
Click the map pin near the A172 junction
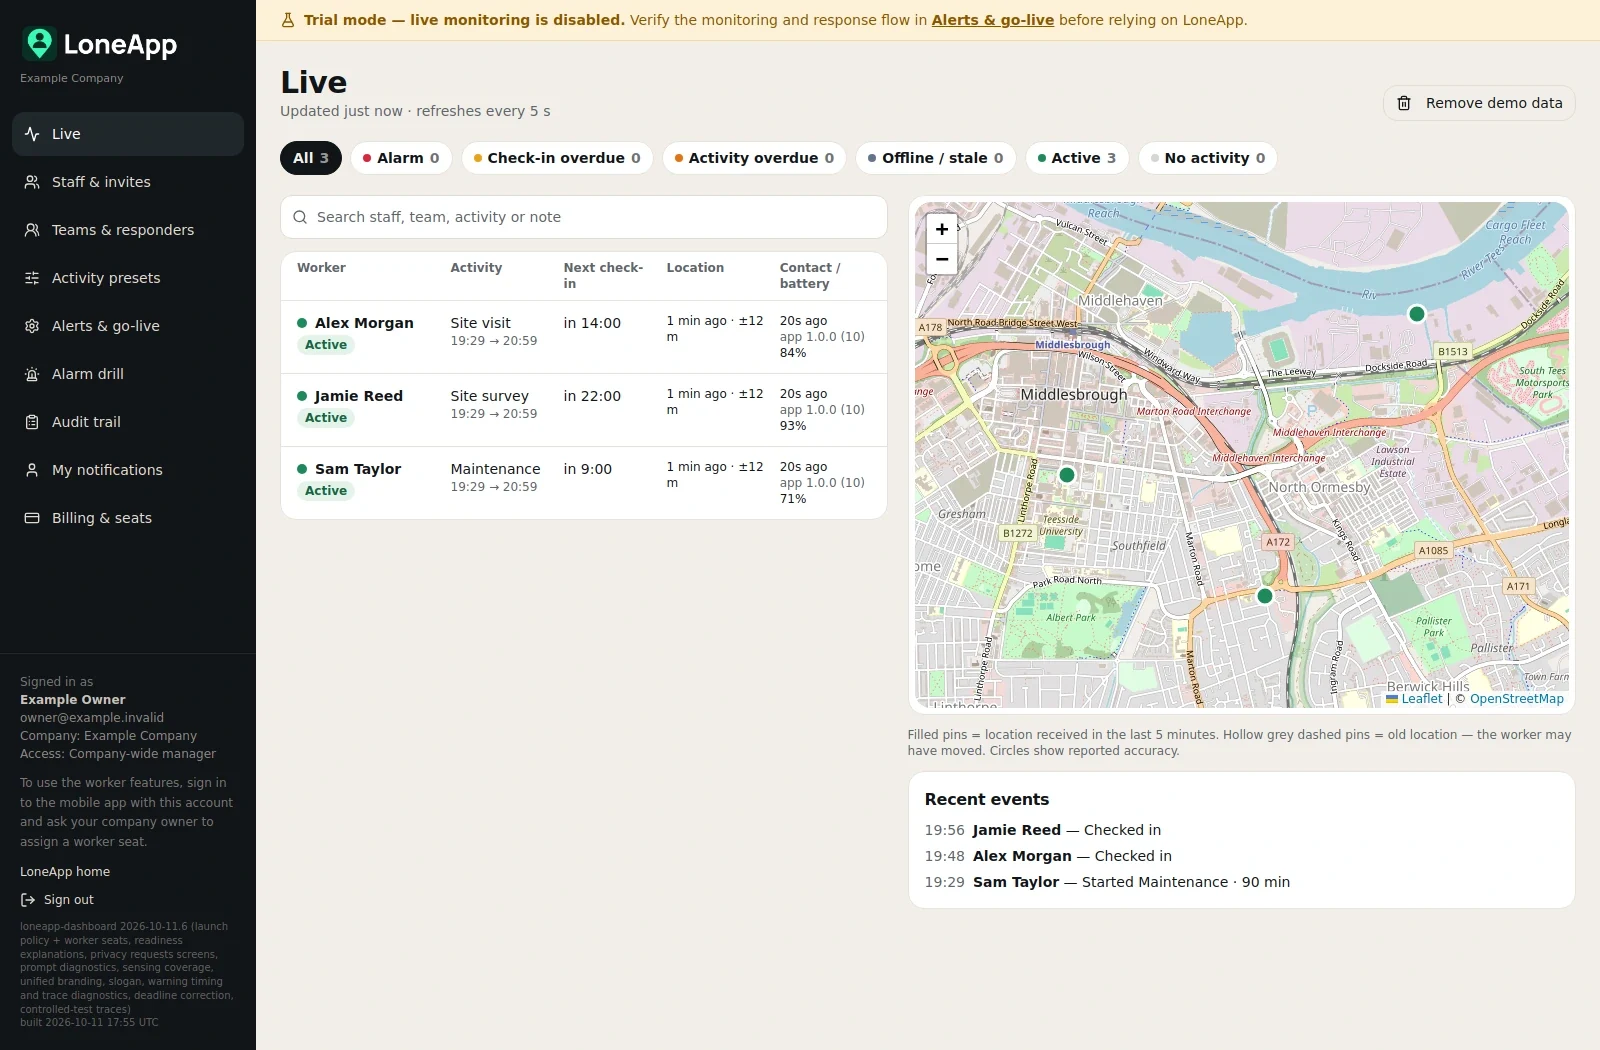(1265, 596)
